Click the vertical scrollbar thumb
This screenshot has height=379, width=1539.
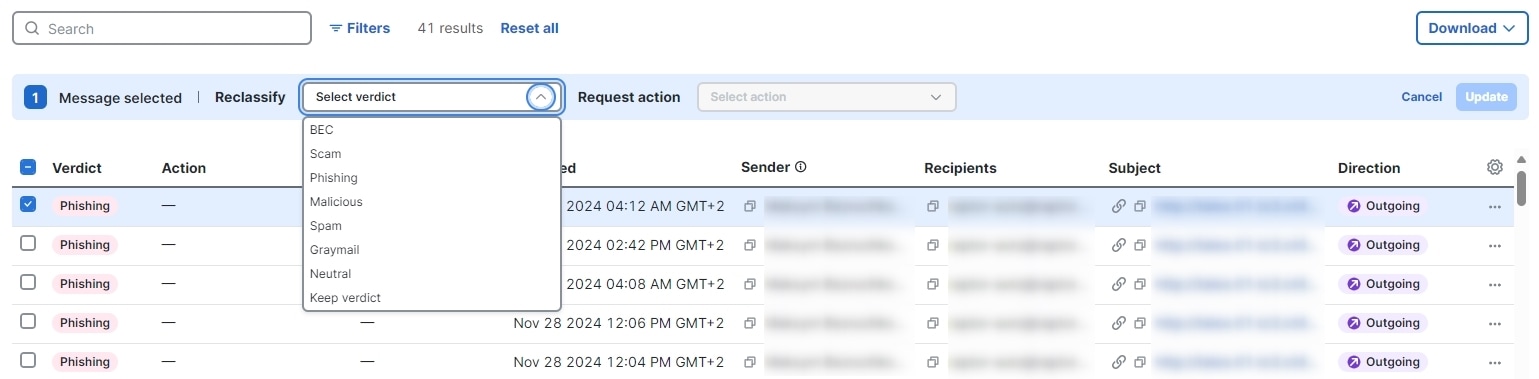pyautogui.click(x=1521, y=187)
